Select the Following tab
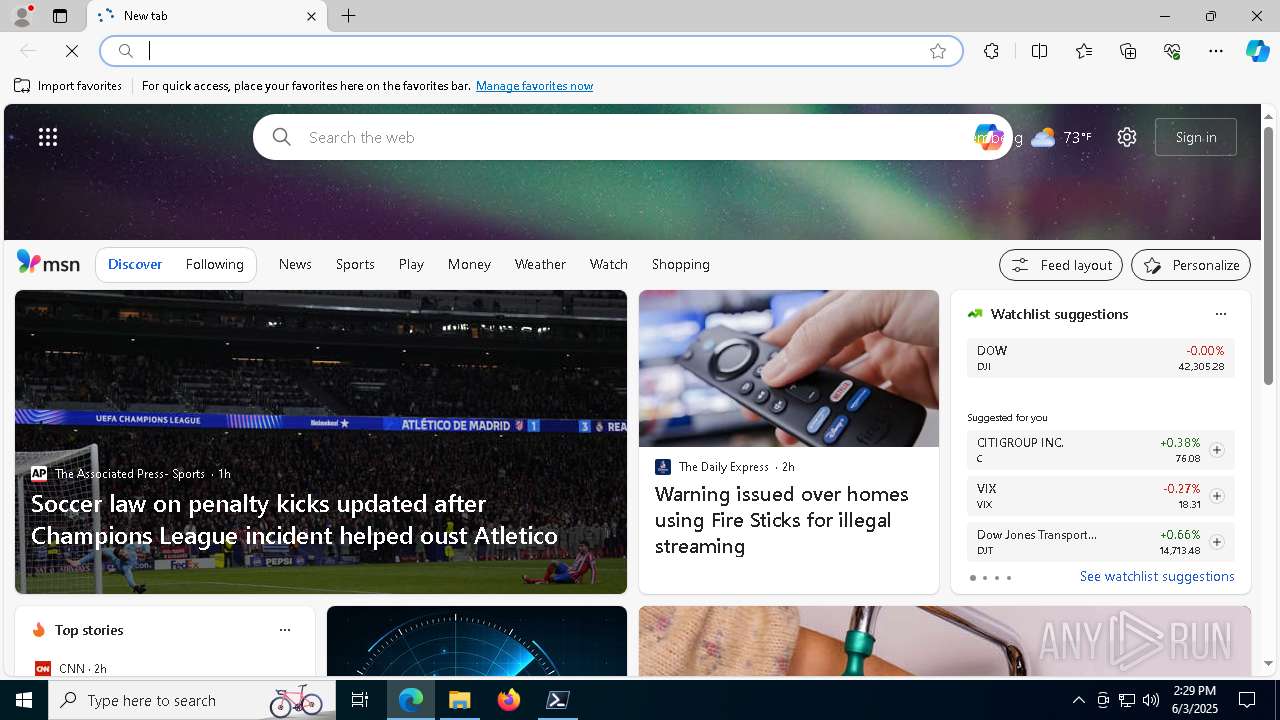Image resolution: width=1280 pixels, height=720 pixels. [x=214, y=264]
